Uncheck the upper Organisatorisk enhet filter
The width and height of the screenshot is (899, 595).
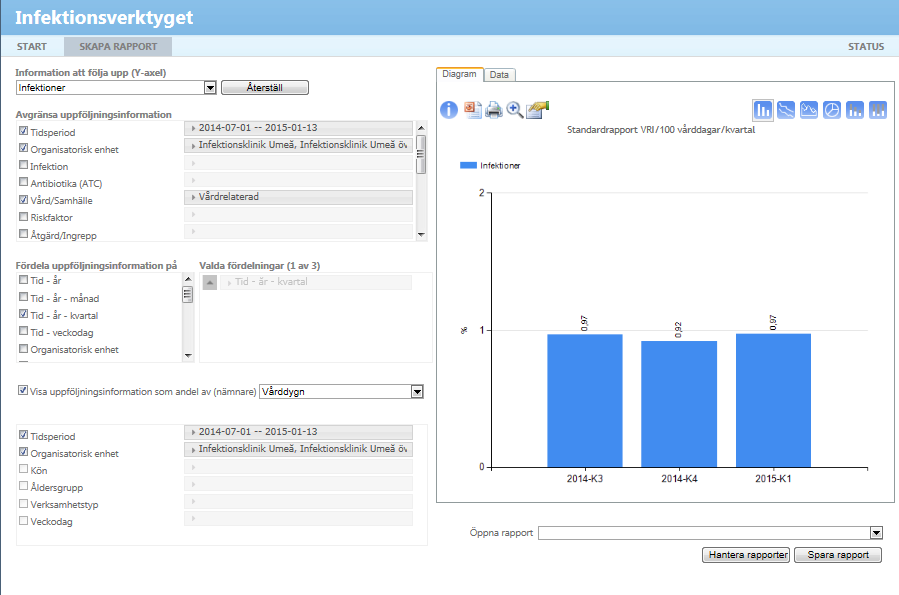coord(24,148)
